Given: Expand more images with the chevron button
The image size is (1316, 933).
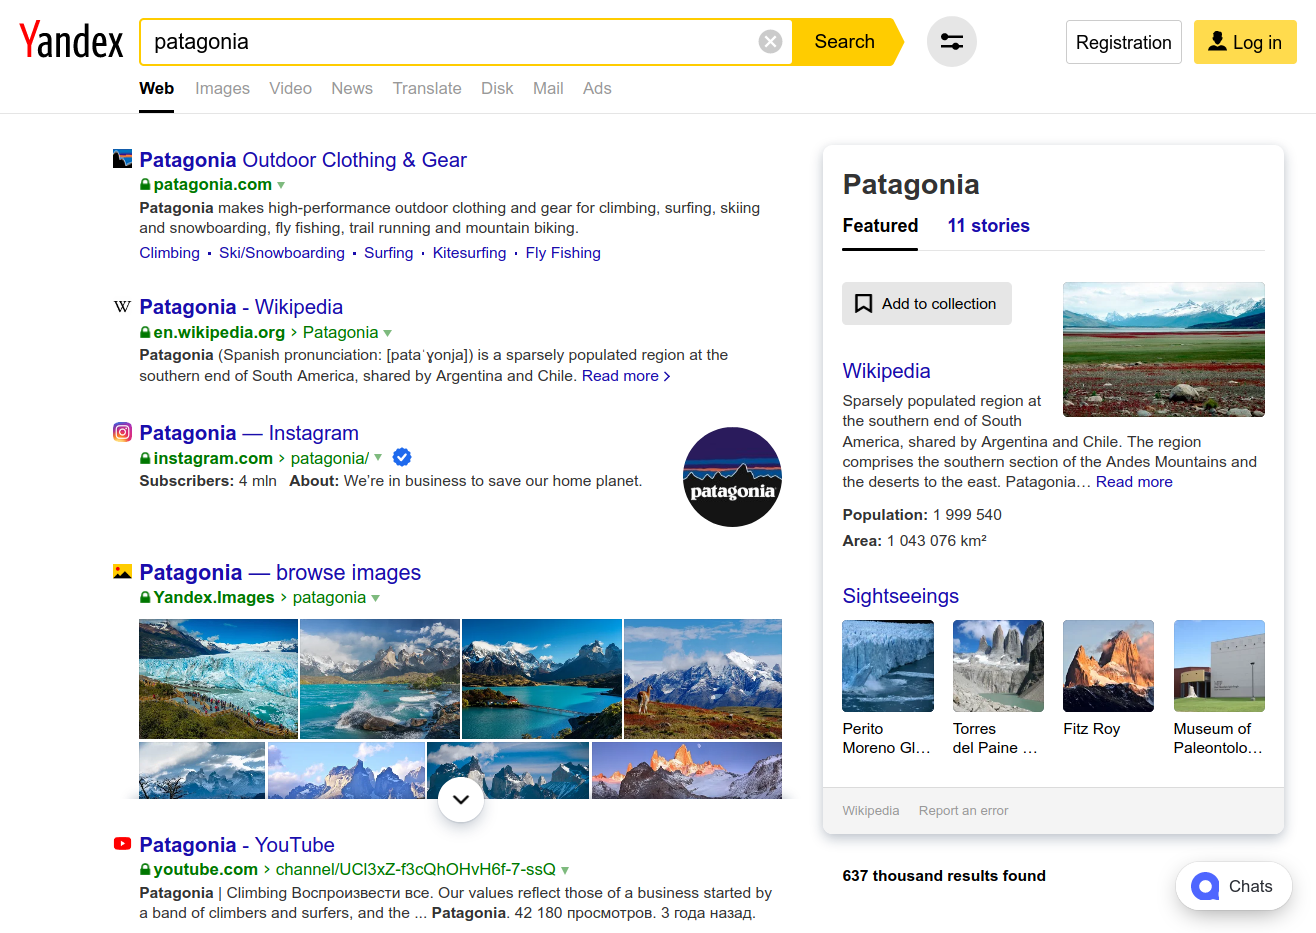Looking at the screenshot, I should coord(461,799).
